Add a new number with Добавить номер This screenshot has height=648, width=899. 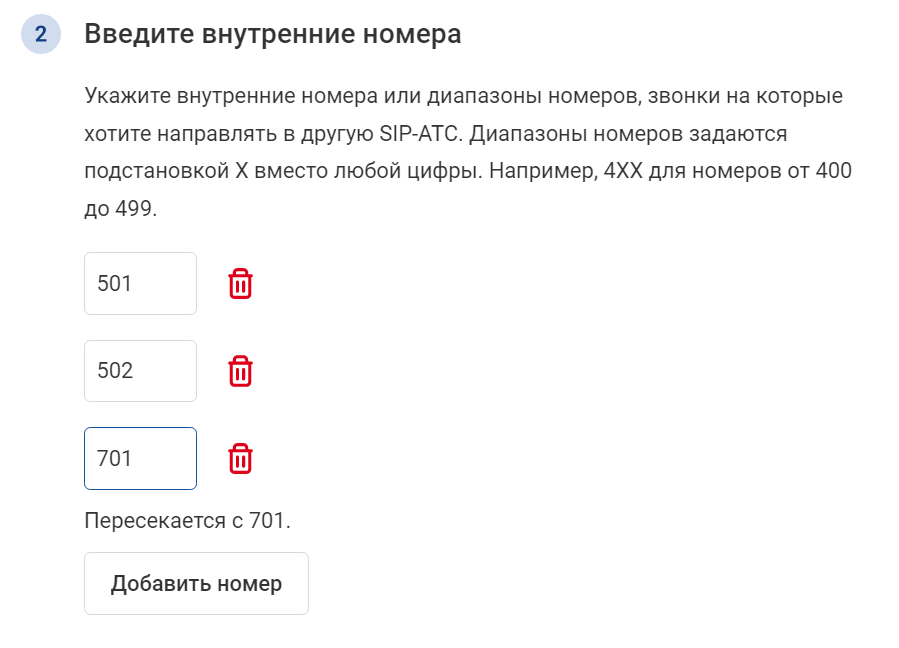tap(196, 584)
